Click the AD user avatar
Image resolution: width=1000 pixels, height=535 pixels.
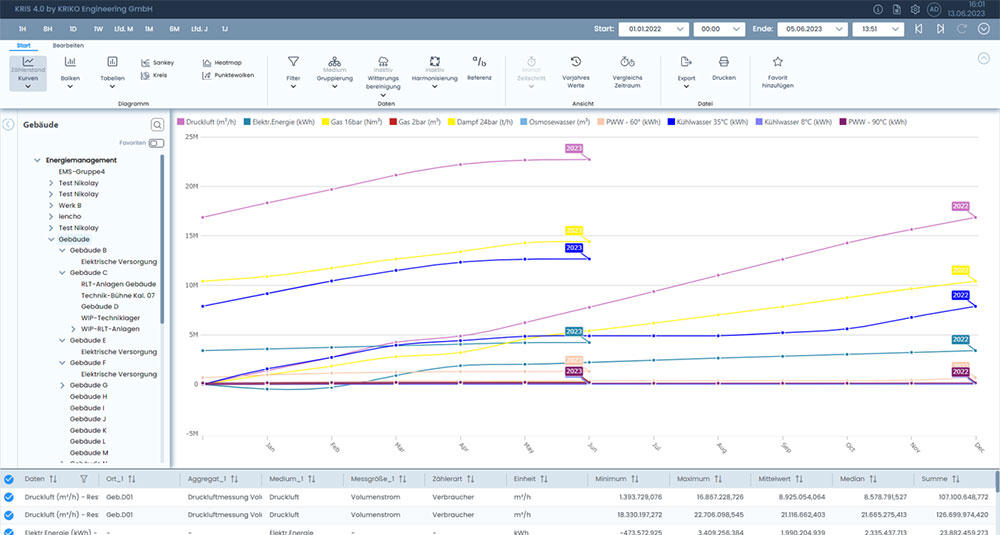[934, 10]
